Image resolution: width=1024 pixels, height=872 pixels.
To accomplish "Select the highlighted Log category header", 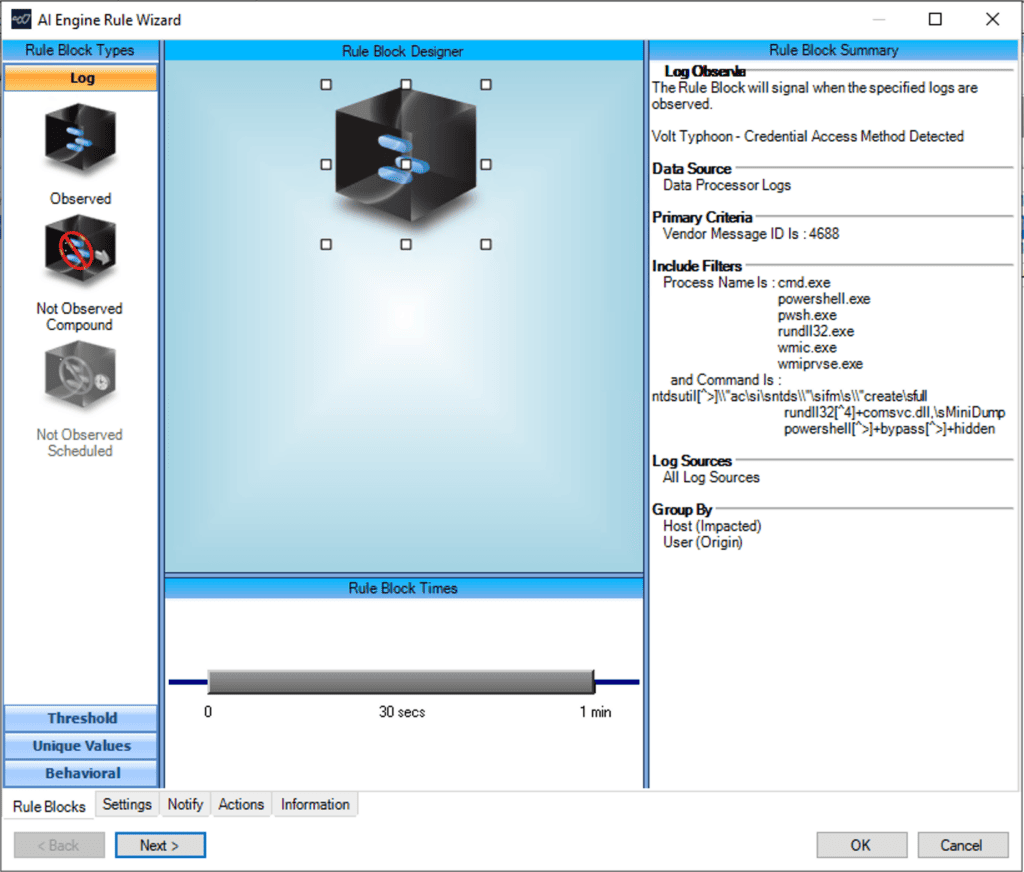I will [x=80, y=77].
